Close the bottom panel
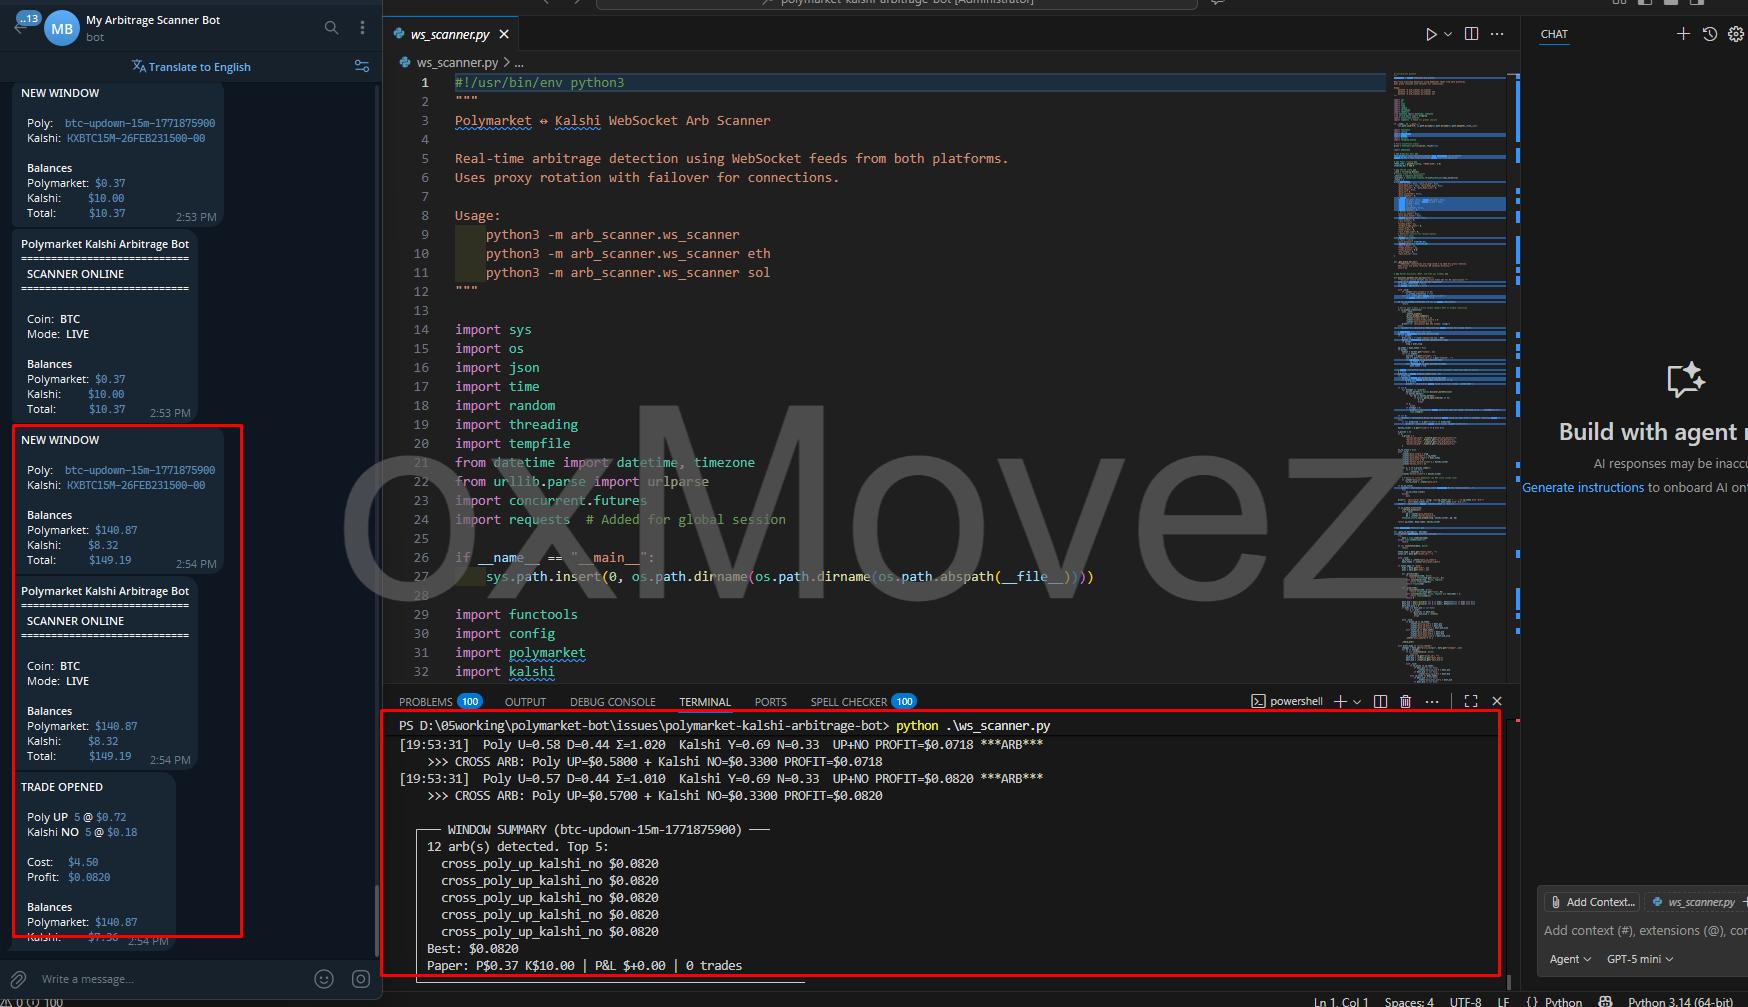Viewport: 1748px width, 1007px height. [1497, 701]
